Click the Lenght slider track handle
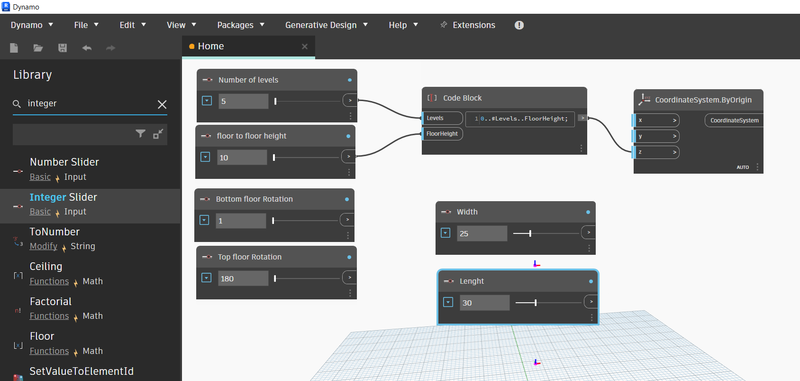800x381 pixels. 535,302
